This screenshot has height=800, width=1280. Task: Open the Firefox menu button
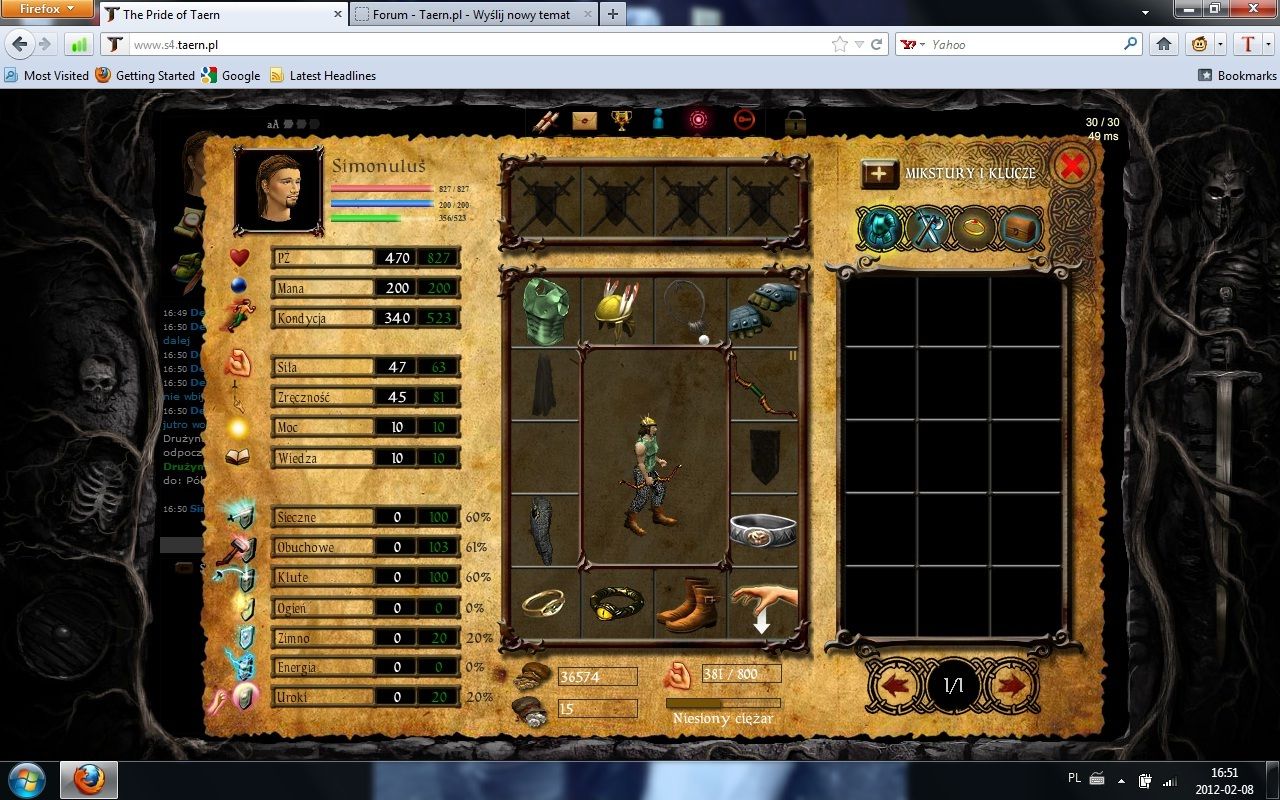click(48, 9)
